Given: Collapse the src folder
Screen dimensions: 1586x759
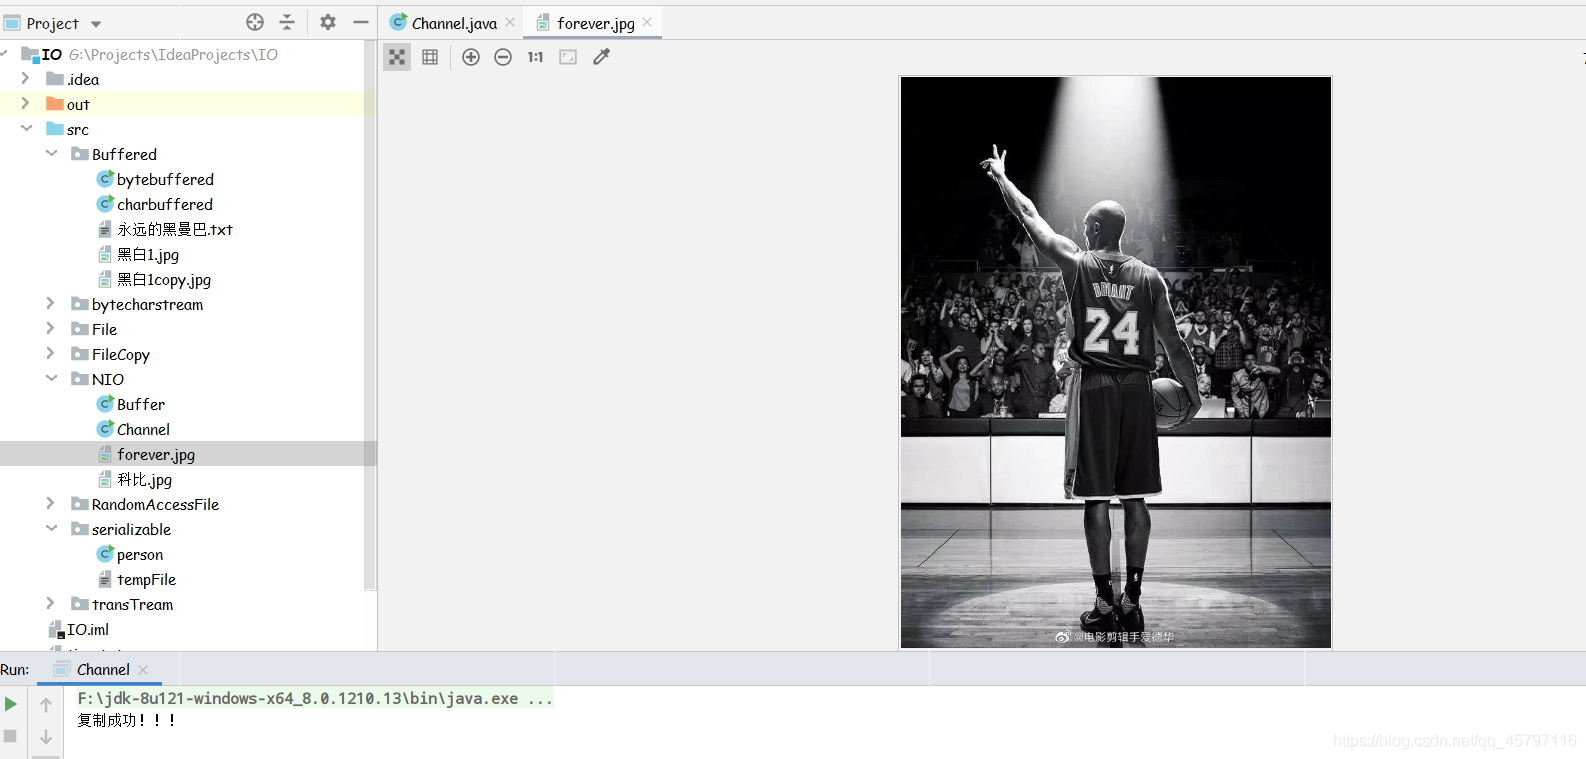Looking at the screenshot, I should pyautogui.click(x=26, y=128).
